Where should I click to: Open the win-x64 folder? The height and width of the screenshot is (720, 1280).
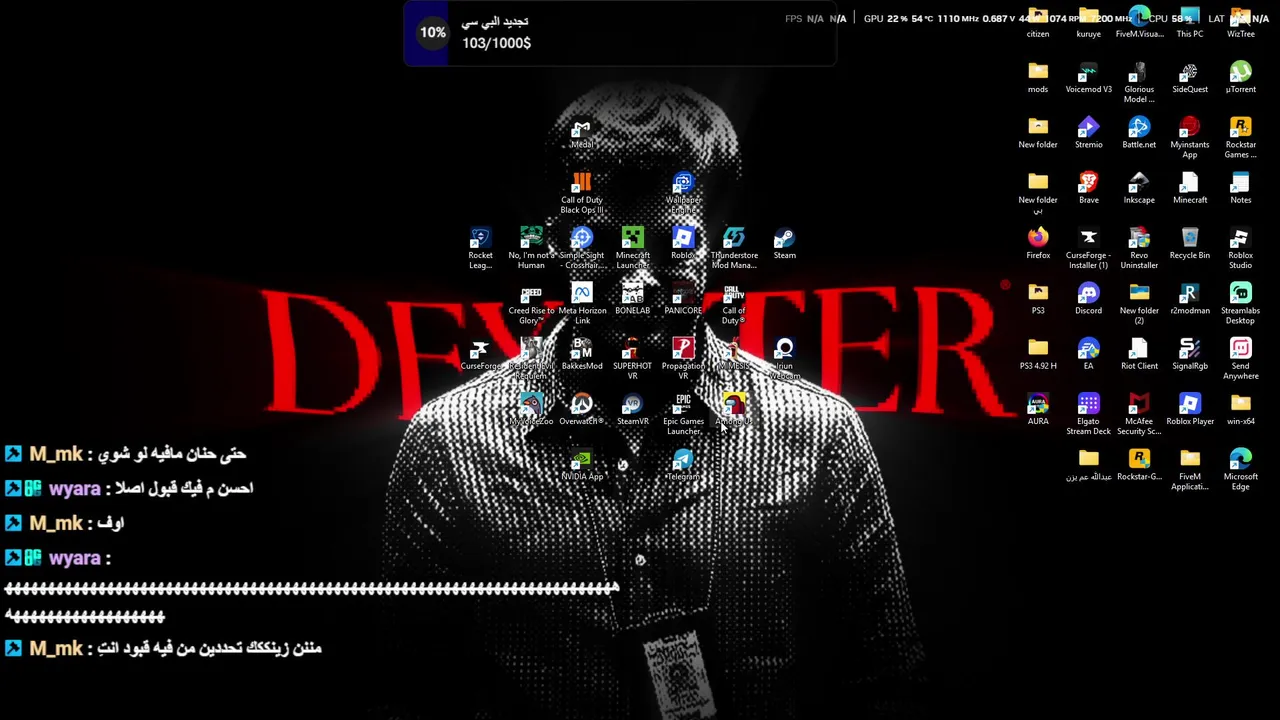[x=1240, y=410]
